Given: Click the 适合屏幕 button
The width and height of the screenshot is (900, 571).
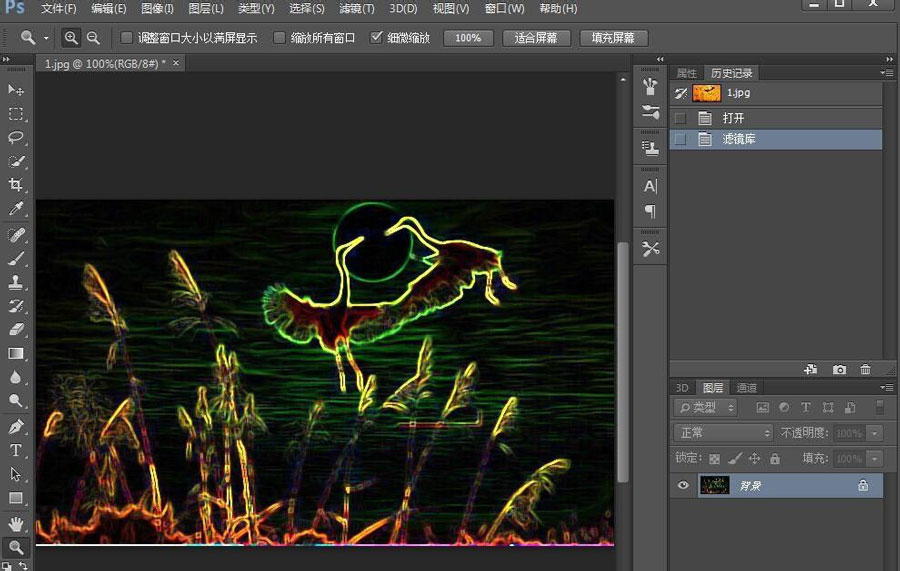Looking at the screenshot, I should click(x=535, y=38).
